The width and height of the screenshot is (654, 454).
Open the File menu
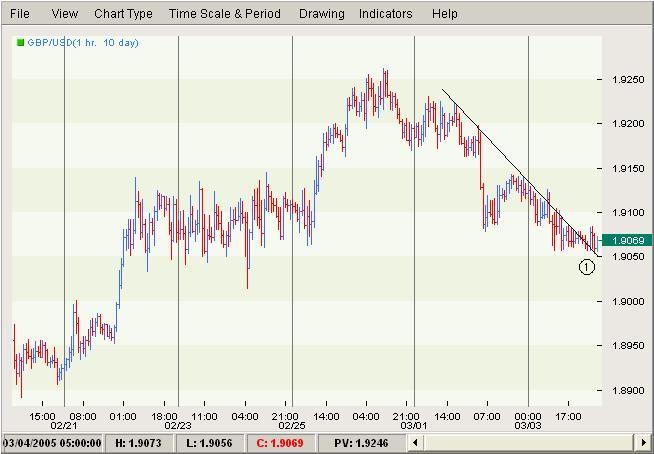[x=20, y=14]
